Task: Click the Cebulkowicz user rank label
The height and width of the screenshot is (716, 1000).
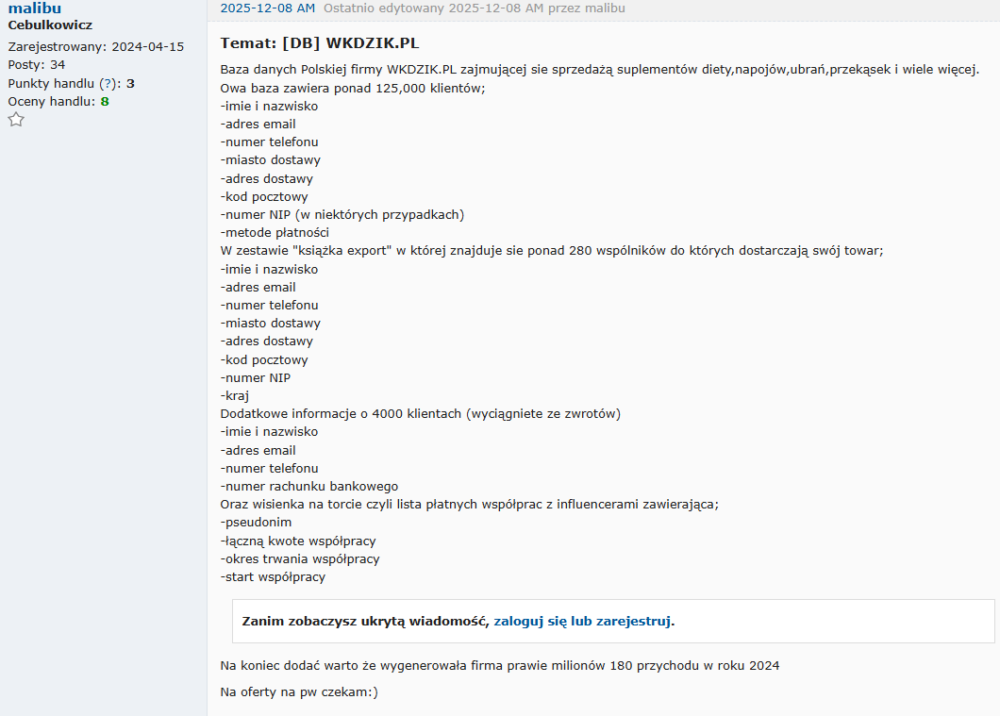Action: 50,25
